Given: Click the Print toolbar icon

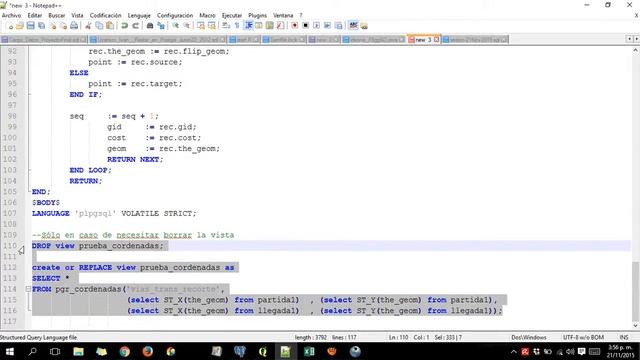Looking at the screenshot, I should 74,26.
